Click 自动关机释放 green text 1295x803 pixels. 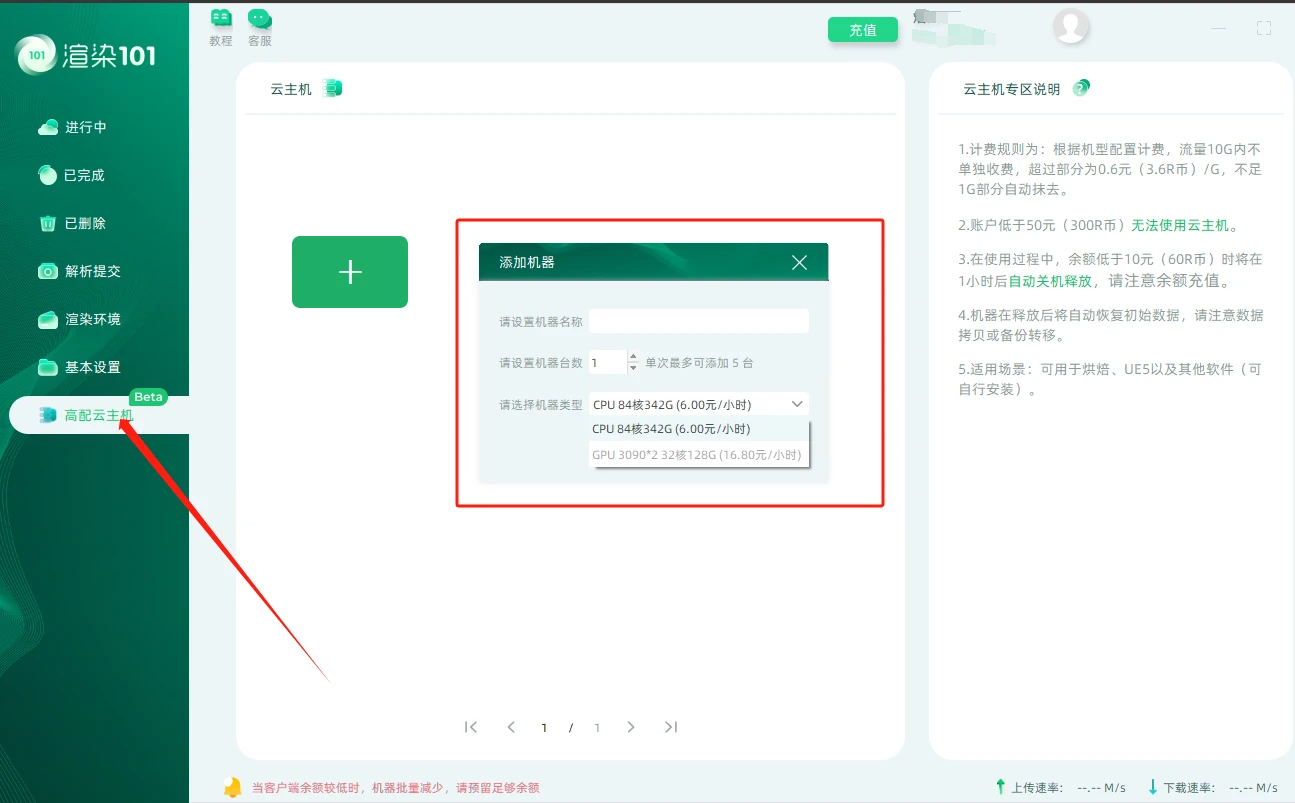(x=1049, y=282)
